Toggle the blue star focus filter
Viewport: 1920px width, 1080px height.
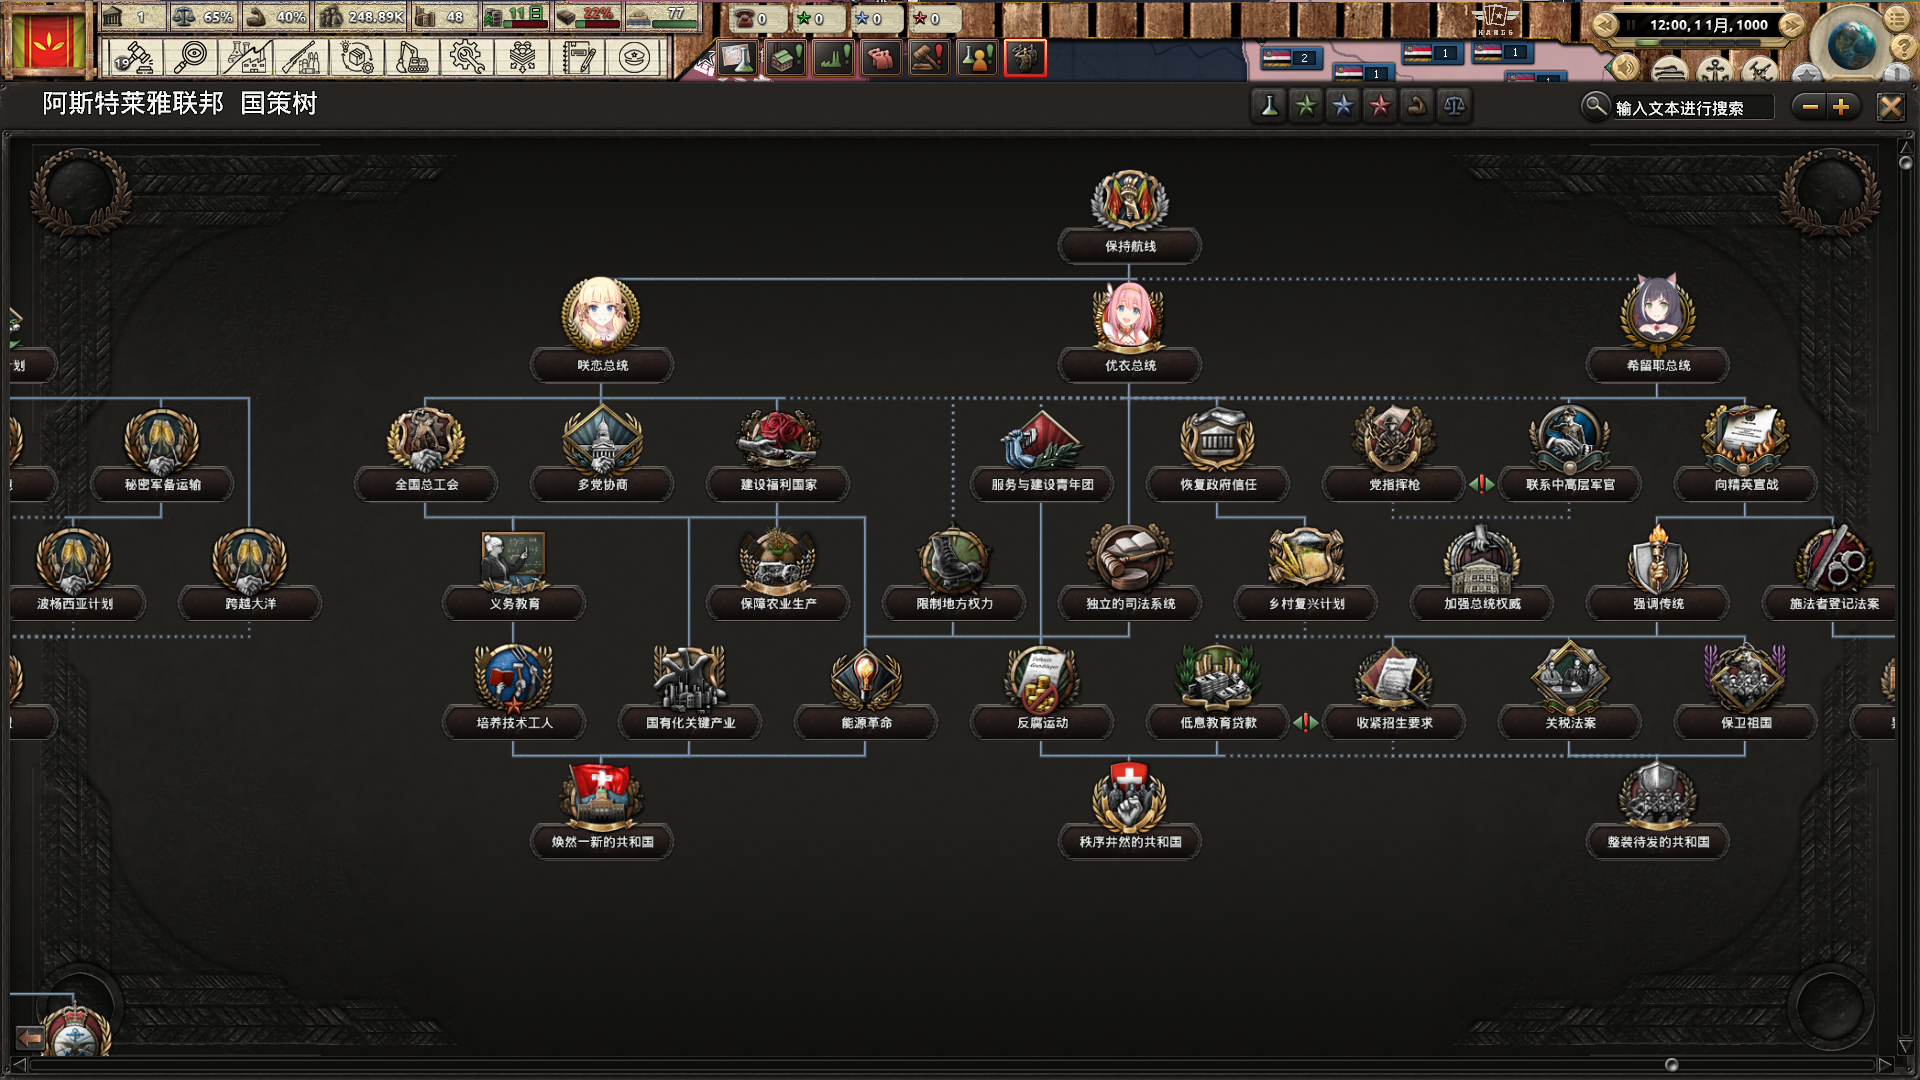click(x=1343, y=106)
